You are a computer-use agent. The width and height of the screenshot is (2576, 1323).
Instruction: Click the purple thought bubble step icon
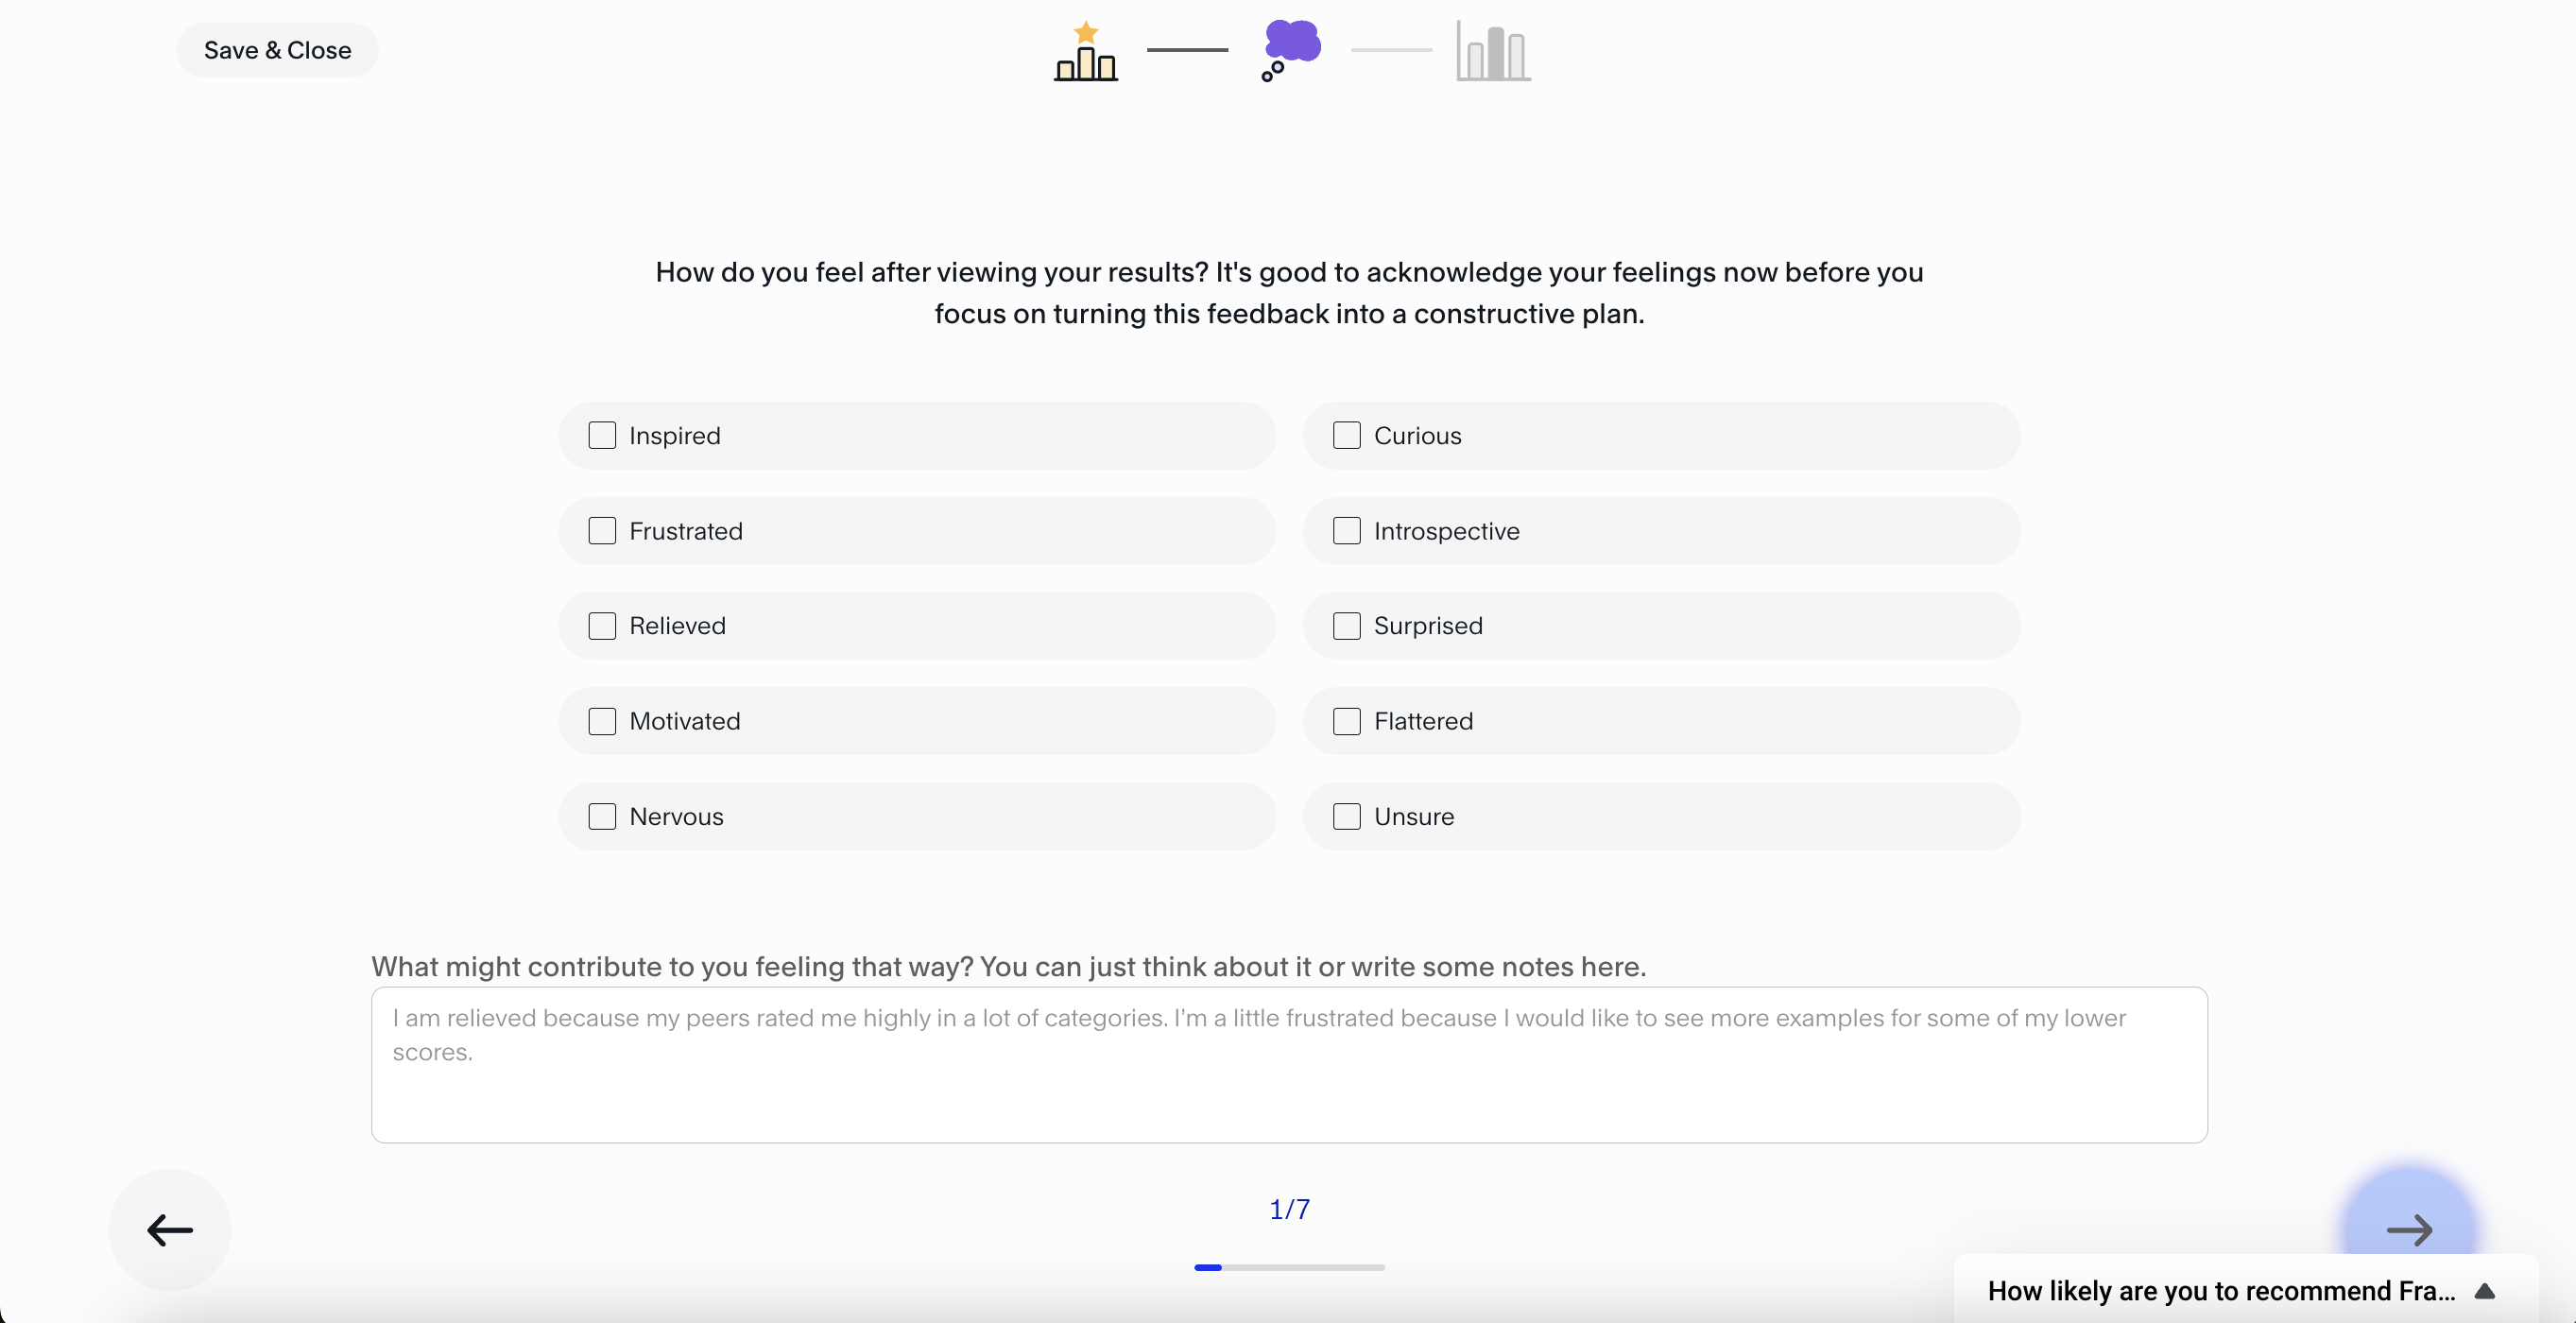pyautogui.click(x=1291, y=50)
